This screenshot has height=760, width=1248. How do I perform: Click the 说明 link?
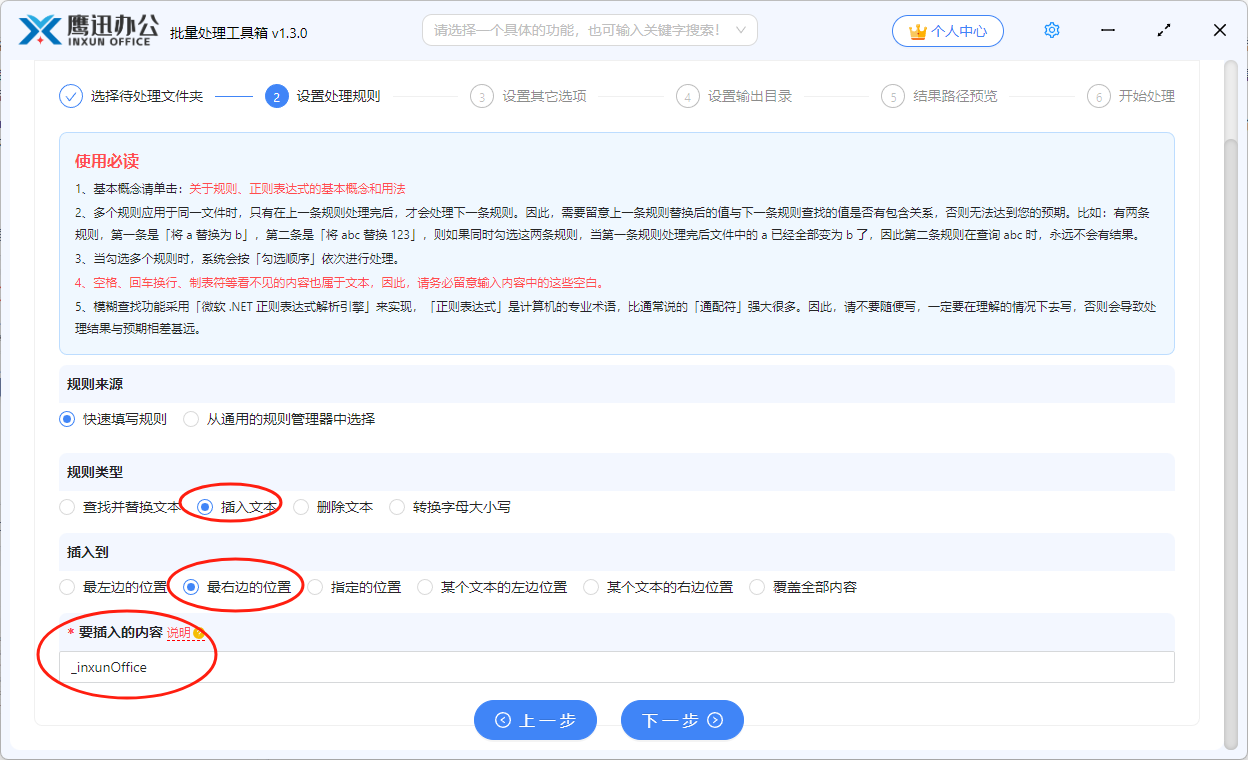coord(178,633)
